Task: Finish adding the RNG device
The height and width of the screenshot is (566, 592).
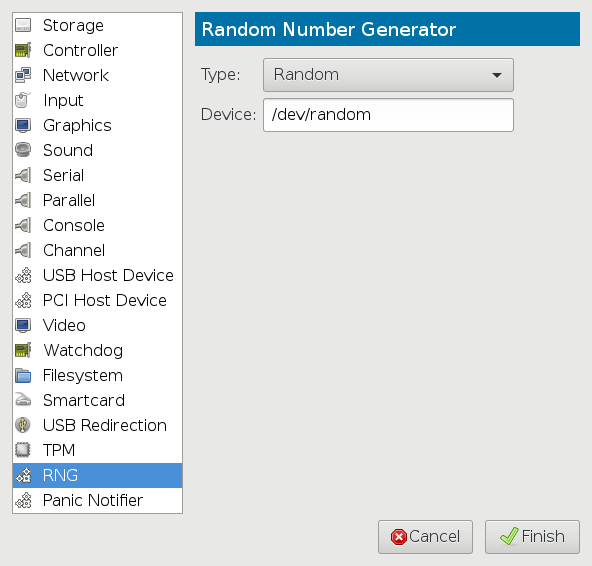Action: coord(532,537)
